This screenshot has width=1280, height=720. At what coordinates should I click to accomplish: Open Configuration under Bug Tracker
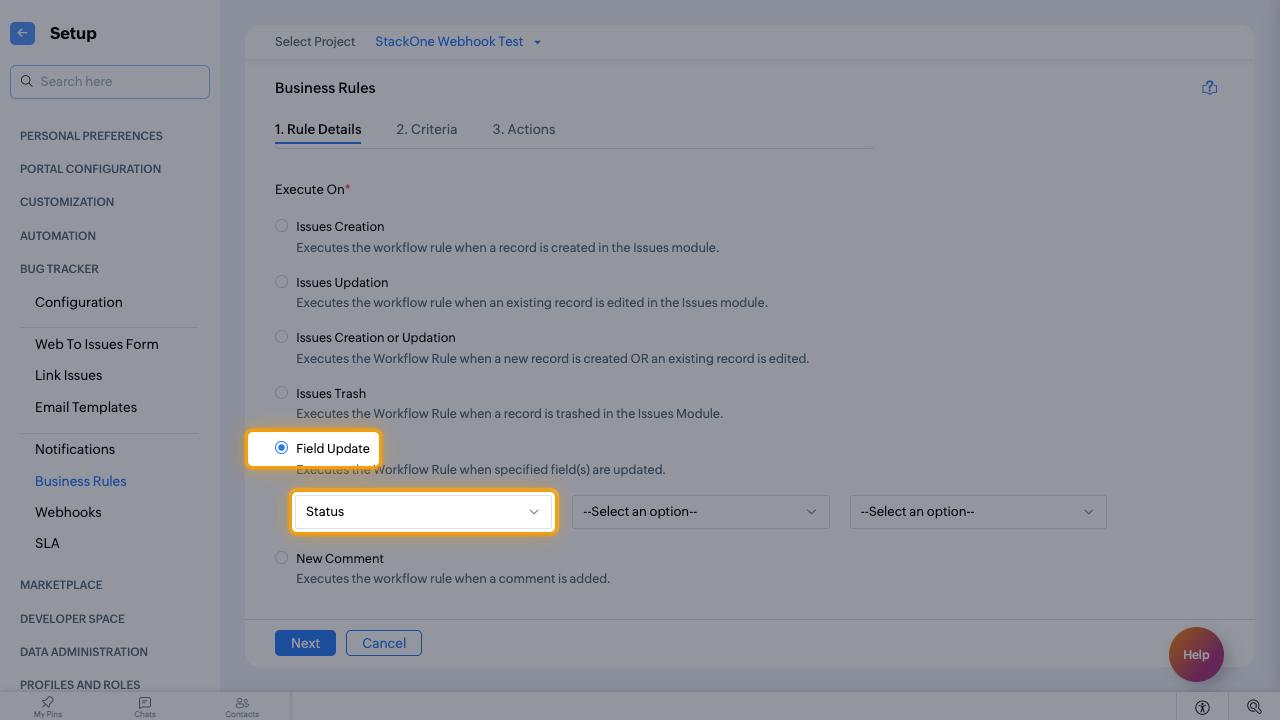coord(79,302)
